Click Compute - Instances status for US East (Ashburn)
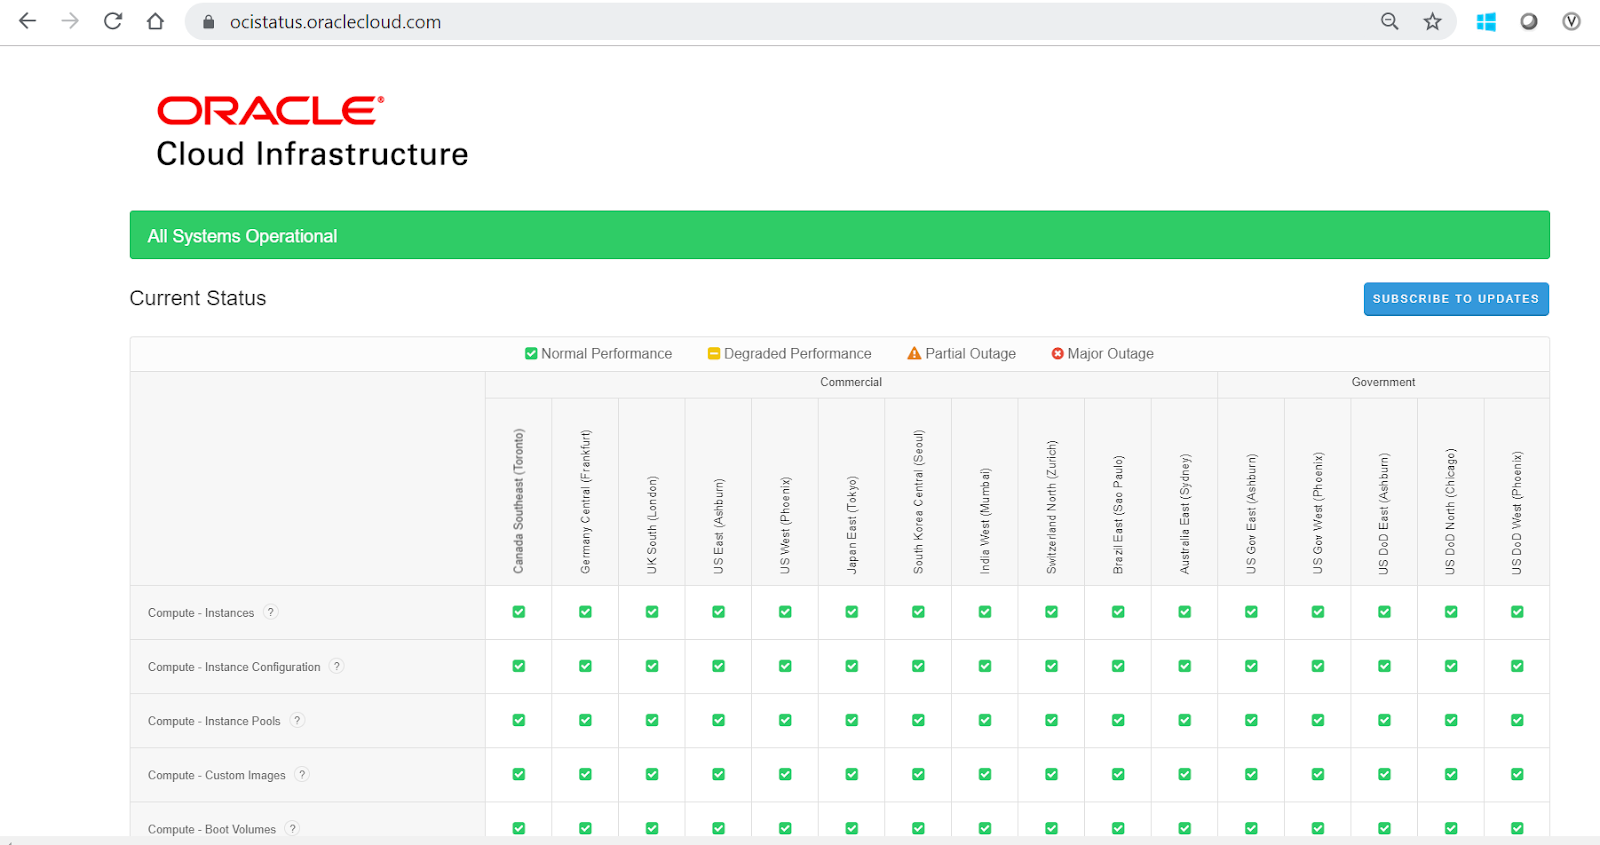The width and height of the screenshot is (1600, 845). [x=718, y=612]
